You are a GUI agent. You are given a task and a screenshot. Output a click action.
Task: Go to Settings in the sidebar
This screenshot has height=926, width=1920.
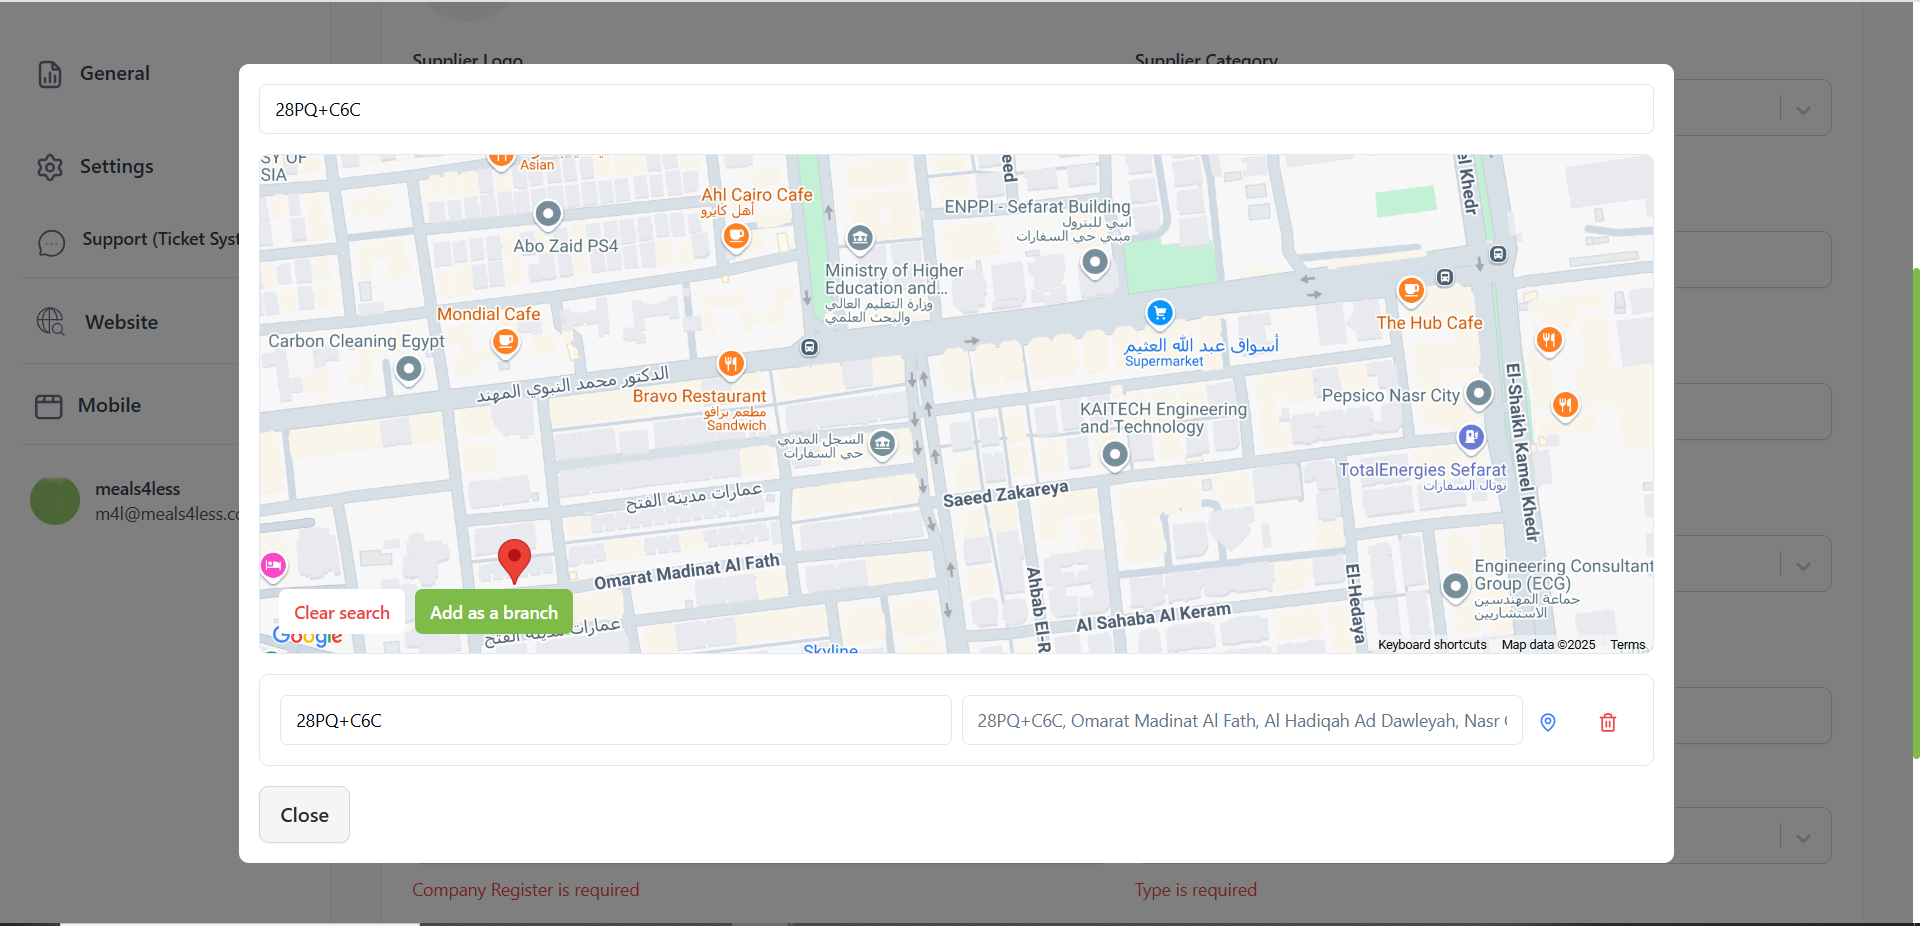pyautogui.click(x=117, y=166)
